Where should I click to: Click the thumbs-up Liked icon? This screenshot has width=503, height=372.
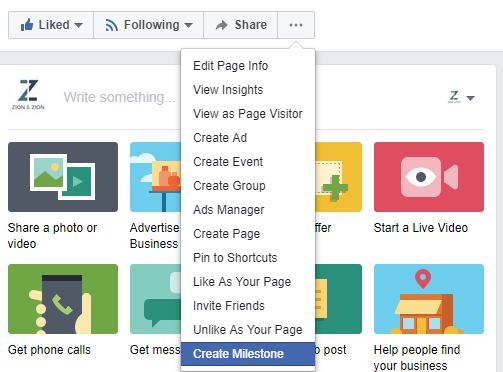[x=27, y=25]
